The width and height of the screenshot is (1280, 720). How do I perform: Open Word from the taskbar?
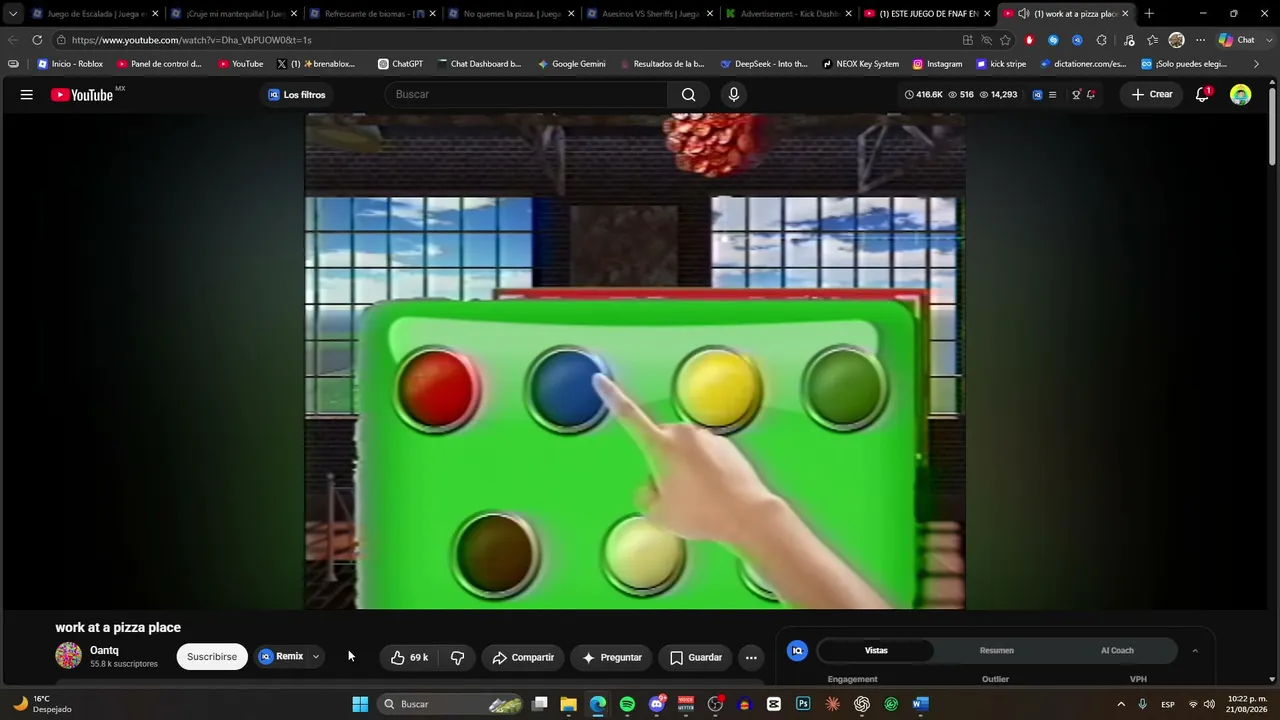[x=920, y=704]
